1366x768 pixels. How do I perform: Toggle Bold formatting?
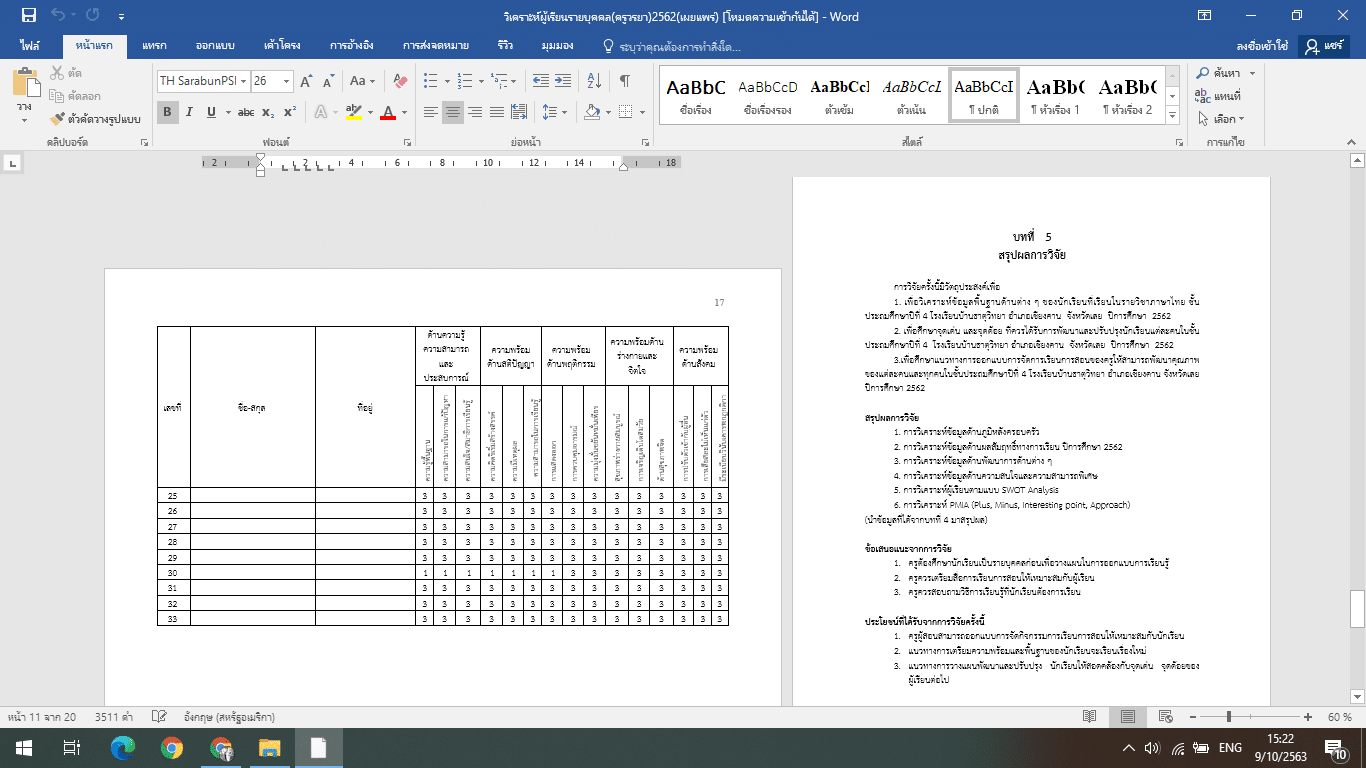(x=167, y=112)
